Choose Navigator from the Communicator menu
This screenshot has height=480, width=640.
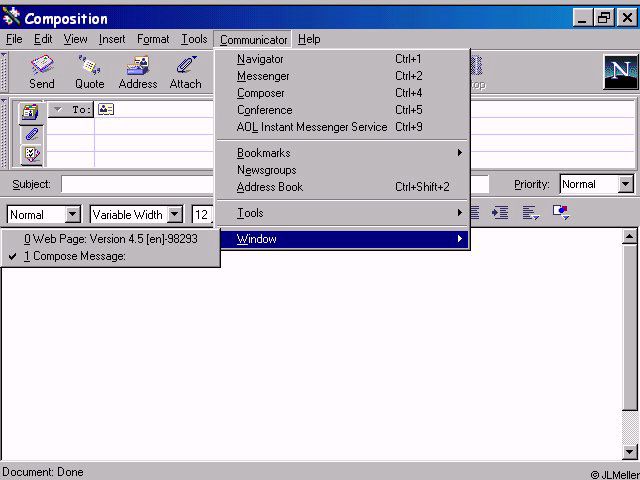[x=343, y=59]
